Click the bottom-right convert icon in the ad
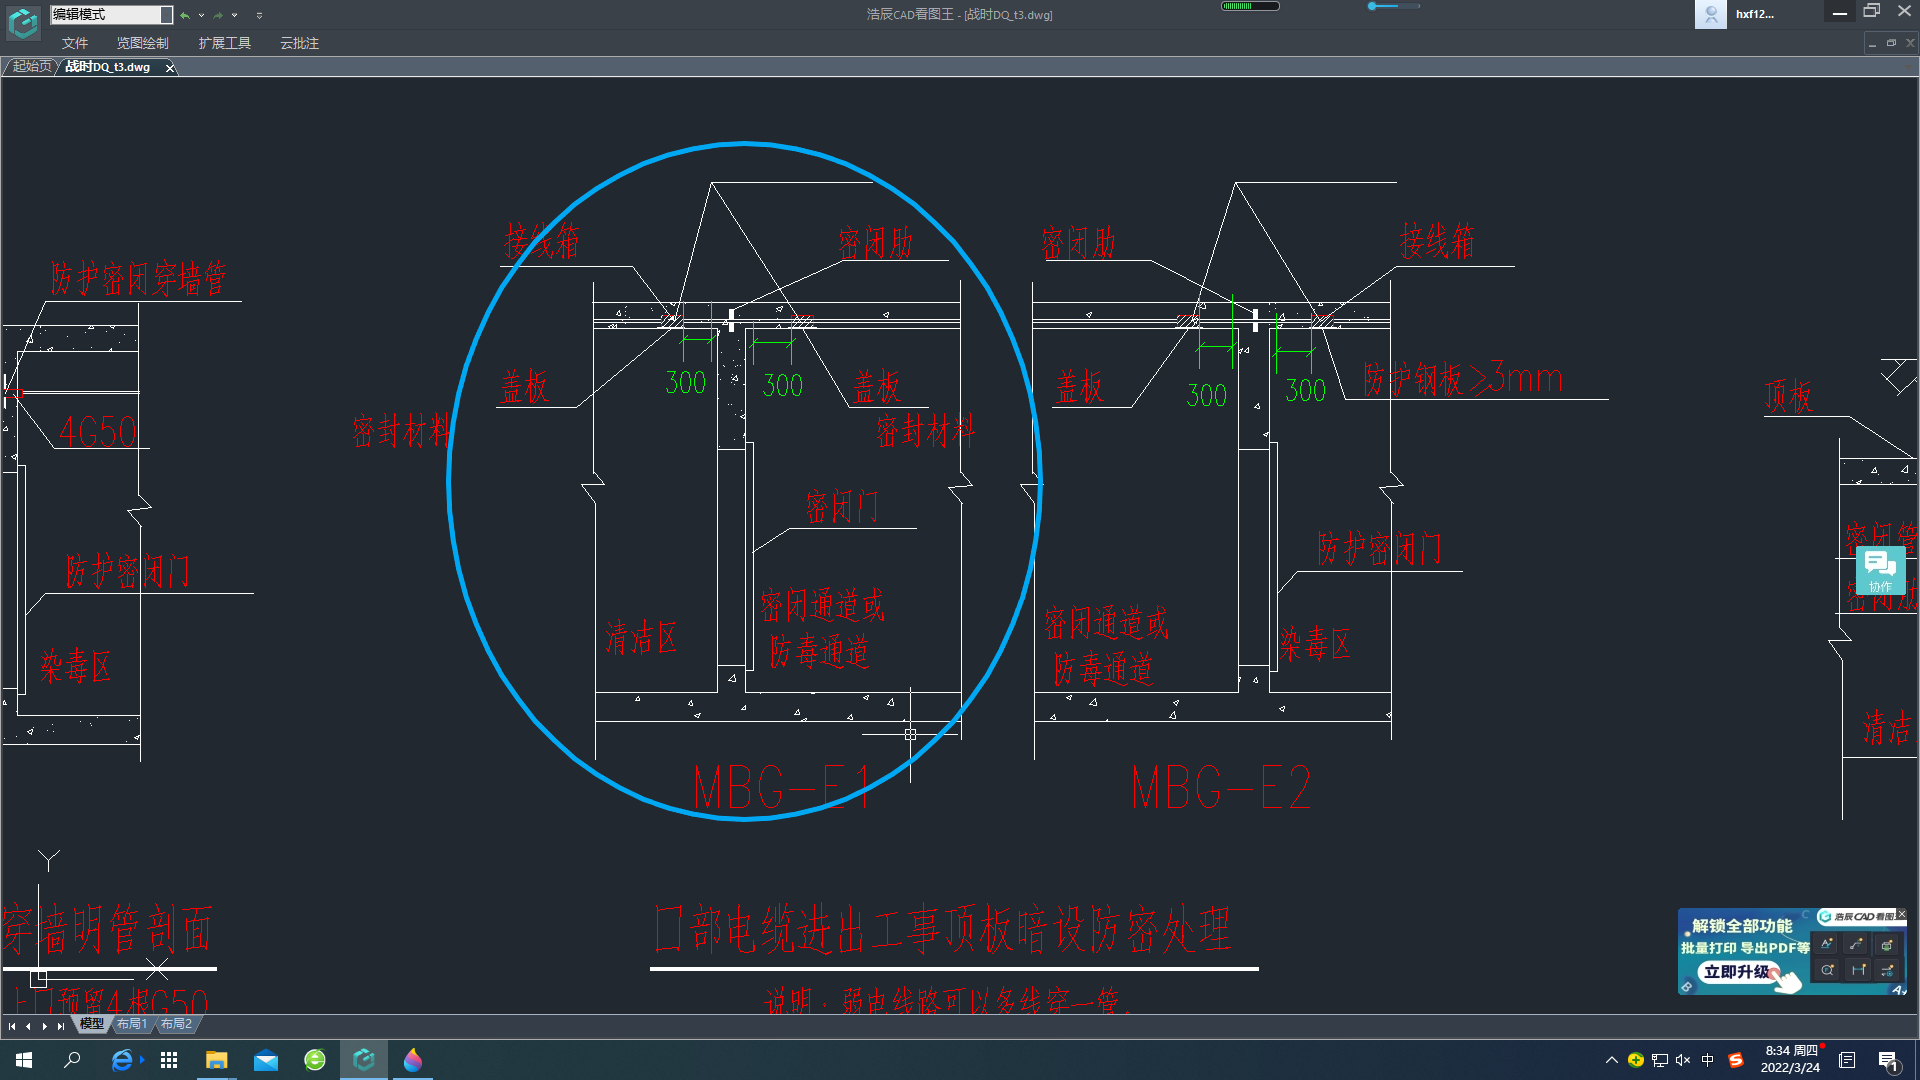 [1886, 970]
